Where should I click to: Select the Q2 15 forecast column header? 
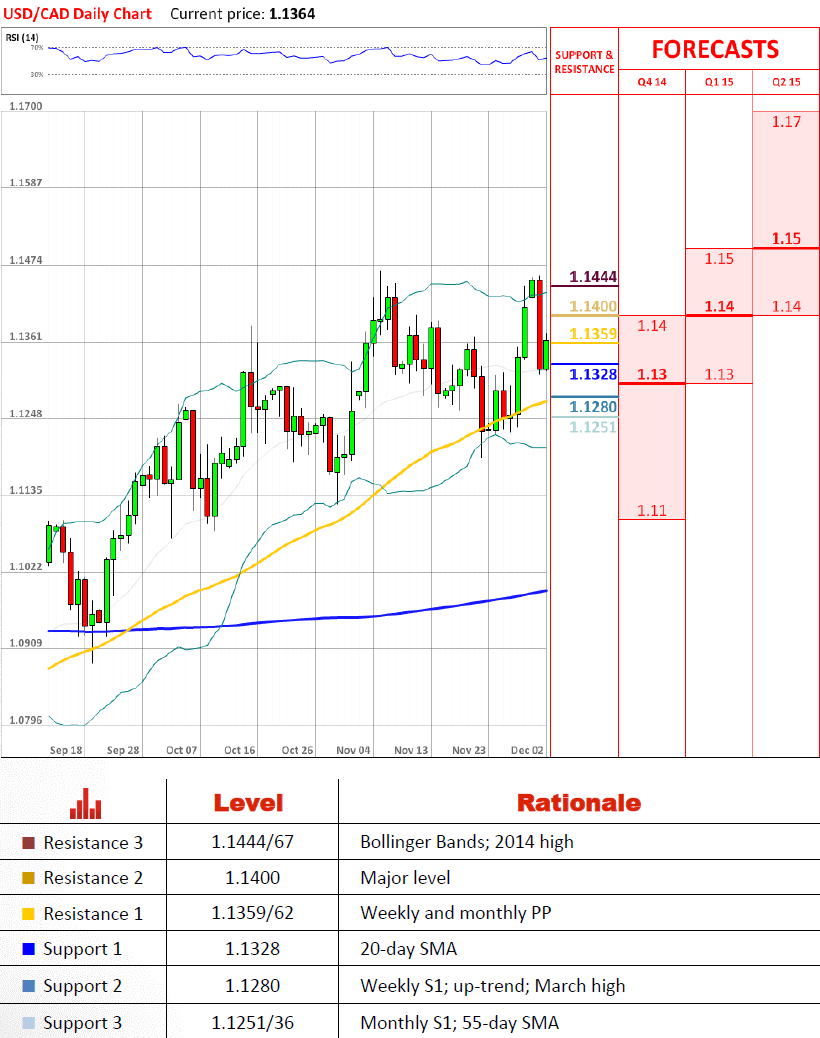click(x=786, y=82)
